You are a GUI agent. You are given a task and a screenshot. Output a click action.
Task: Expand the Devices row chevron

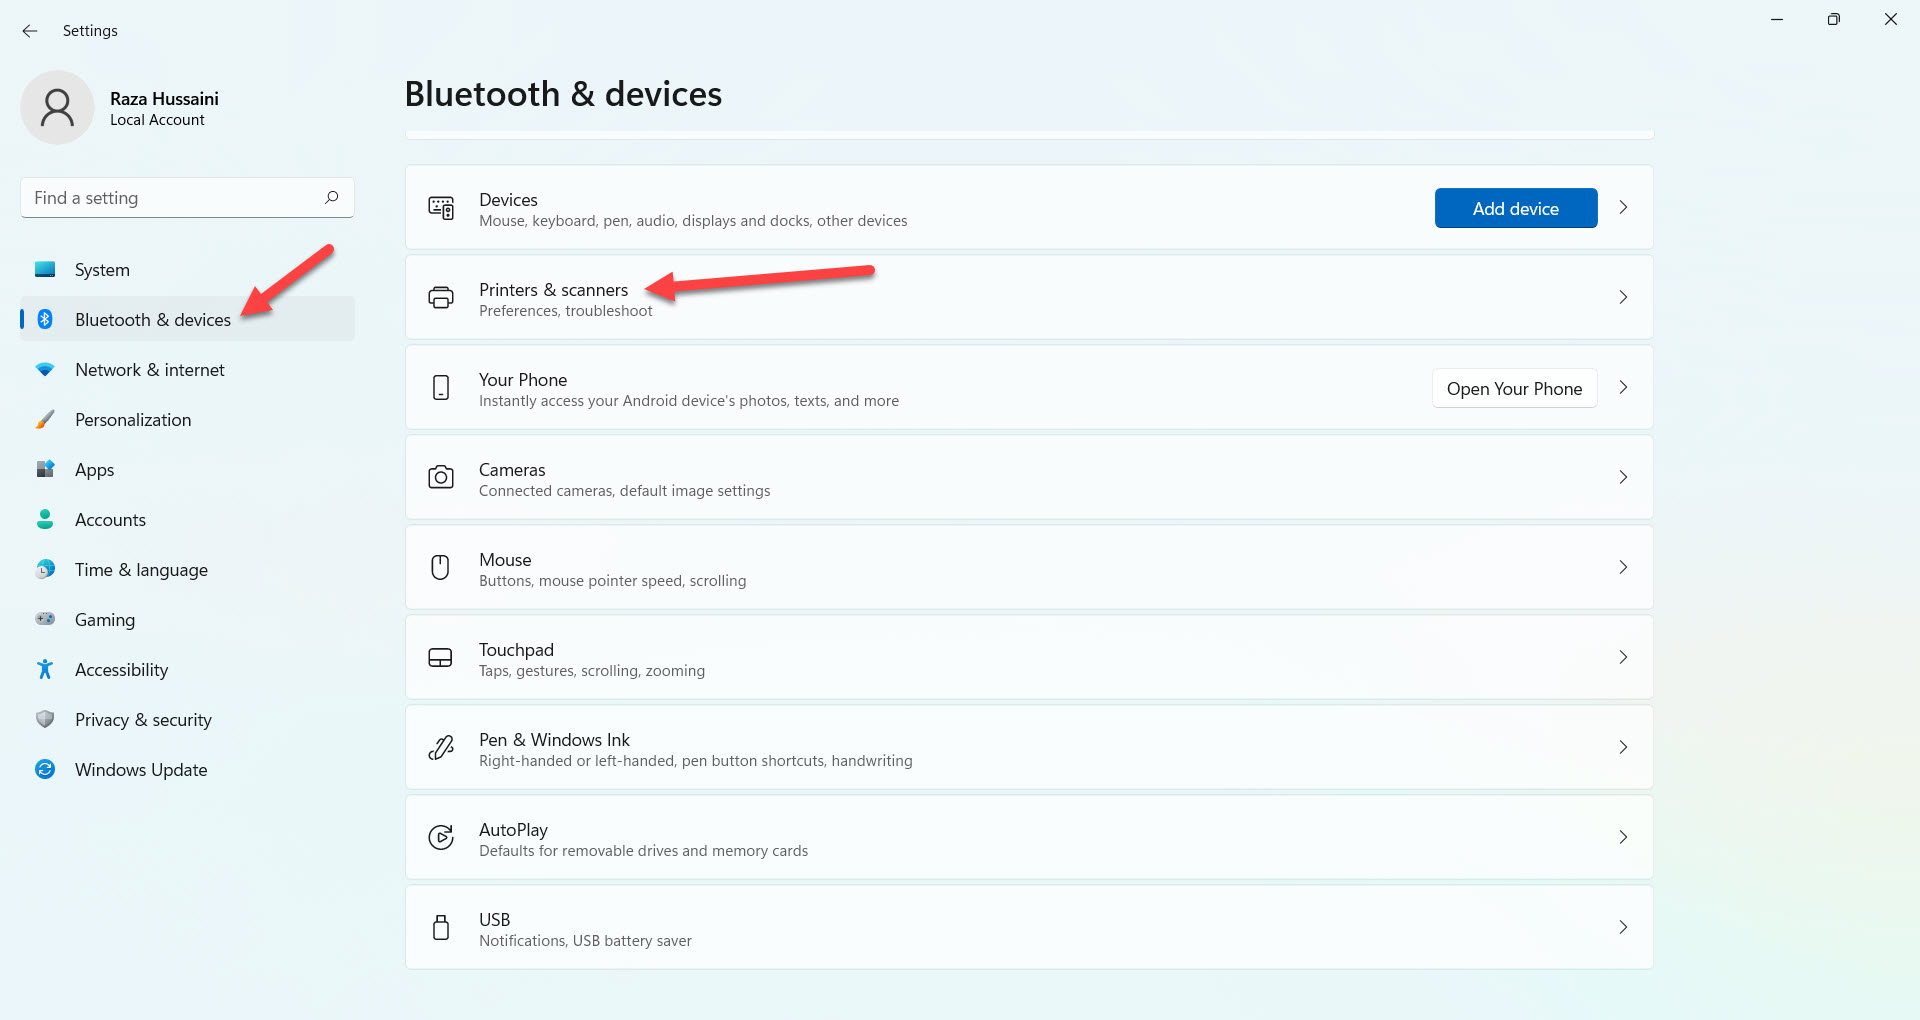pyautogui.click(x=1623, y=208)
